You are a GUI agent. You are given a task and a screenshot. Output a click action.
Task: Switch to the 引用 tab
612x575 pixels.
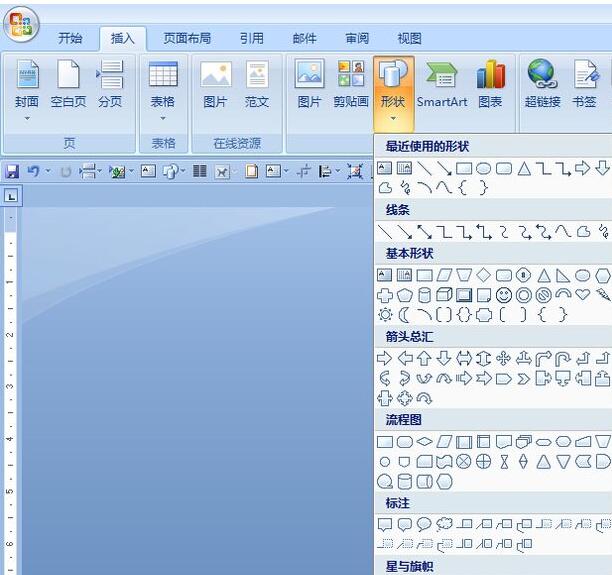[x=252, y=38]
